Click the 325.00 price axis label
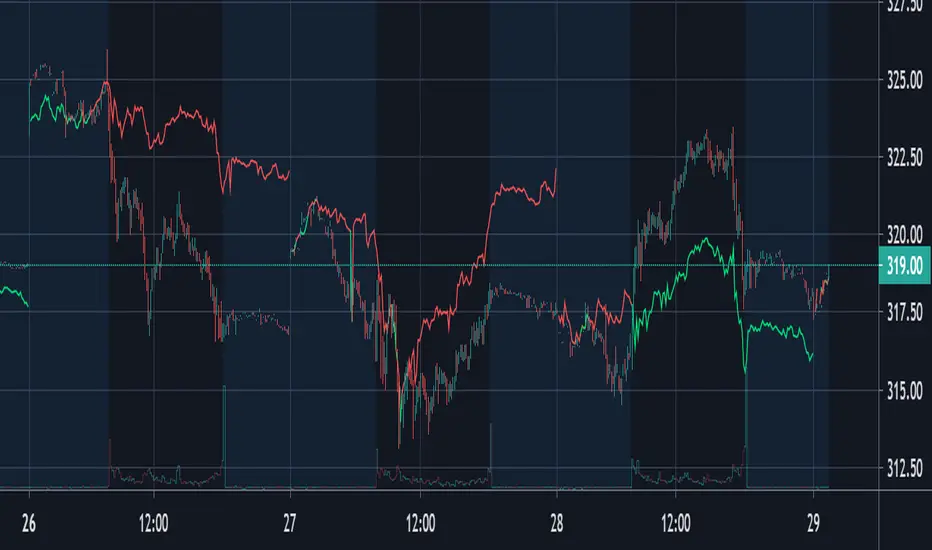The height and width of the screenshot is (550, 932). [905, 80]
